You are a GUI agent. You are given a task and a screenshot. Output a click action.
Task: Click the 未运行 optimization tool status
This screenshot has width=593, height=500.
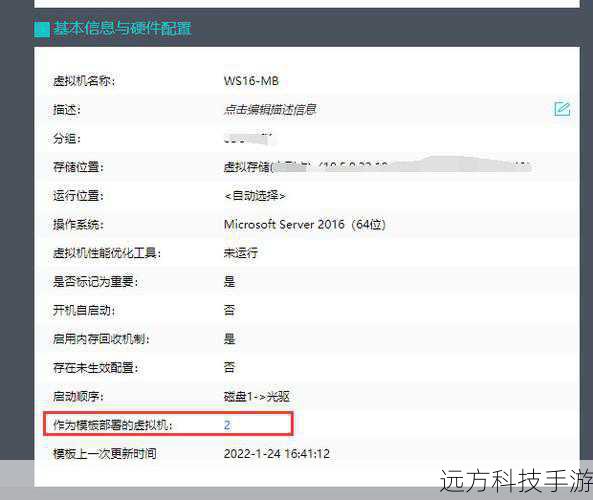(x=241, y=253)
